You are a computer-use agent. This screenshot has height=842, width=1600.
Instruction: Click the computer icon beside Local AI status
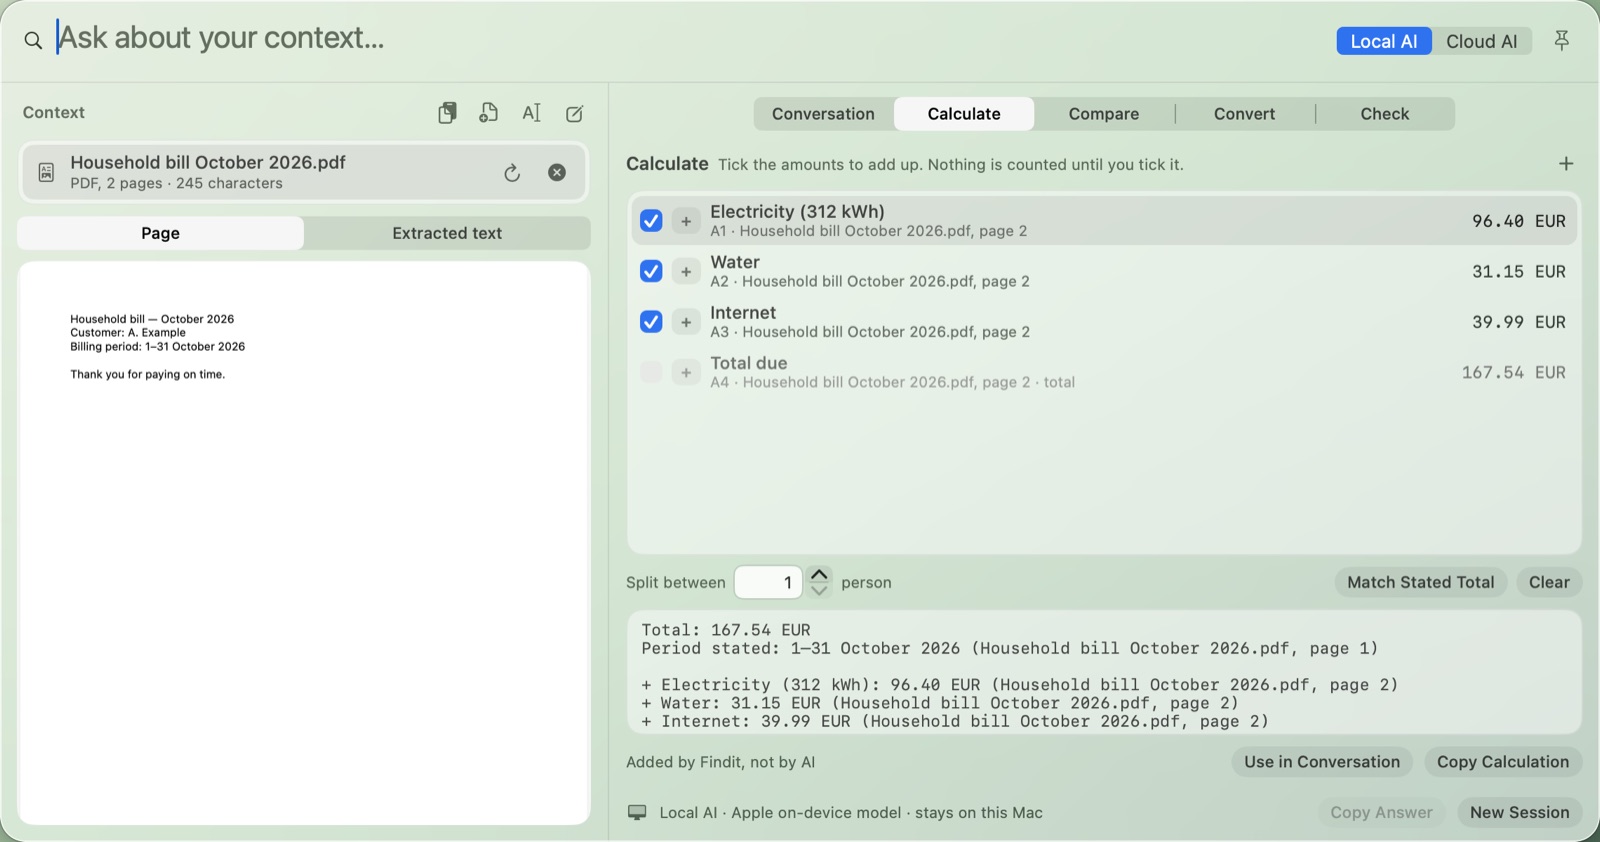[x=637, y=812]
